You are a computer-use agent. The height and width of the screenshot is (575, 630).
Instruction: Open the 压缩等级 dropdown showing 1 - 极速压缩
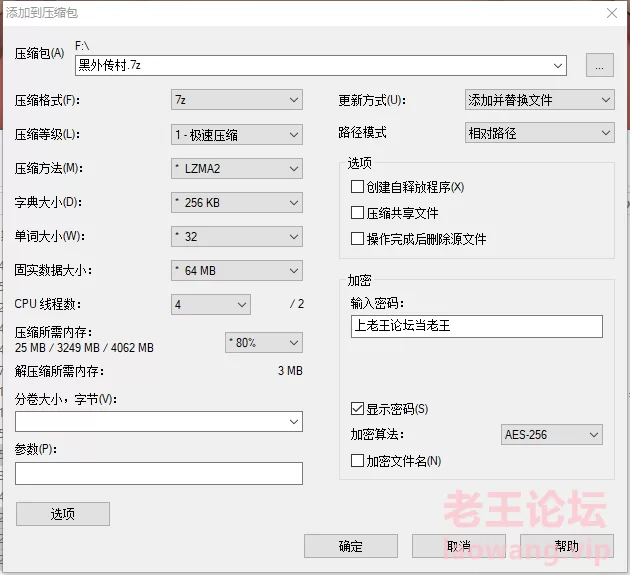(x=237, y=135)
